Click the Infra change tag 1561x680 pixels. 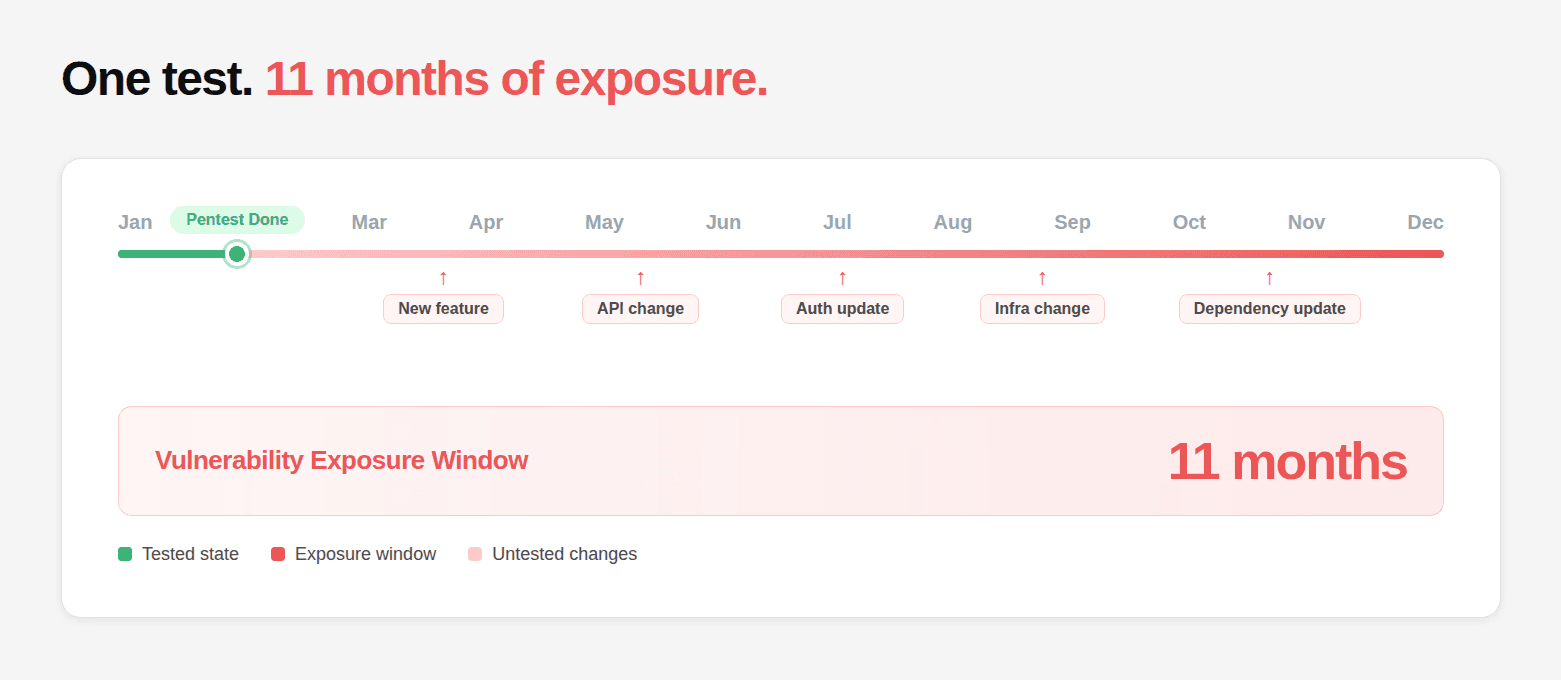tap(1042, 309)
